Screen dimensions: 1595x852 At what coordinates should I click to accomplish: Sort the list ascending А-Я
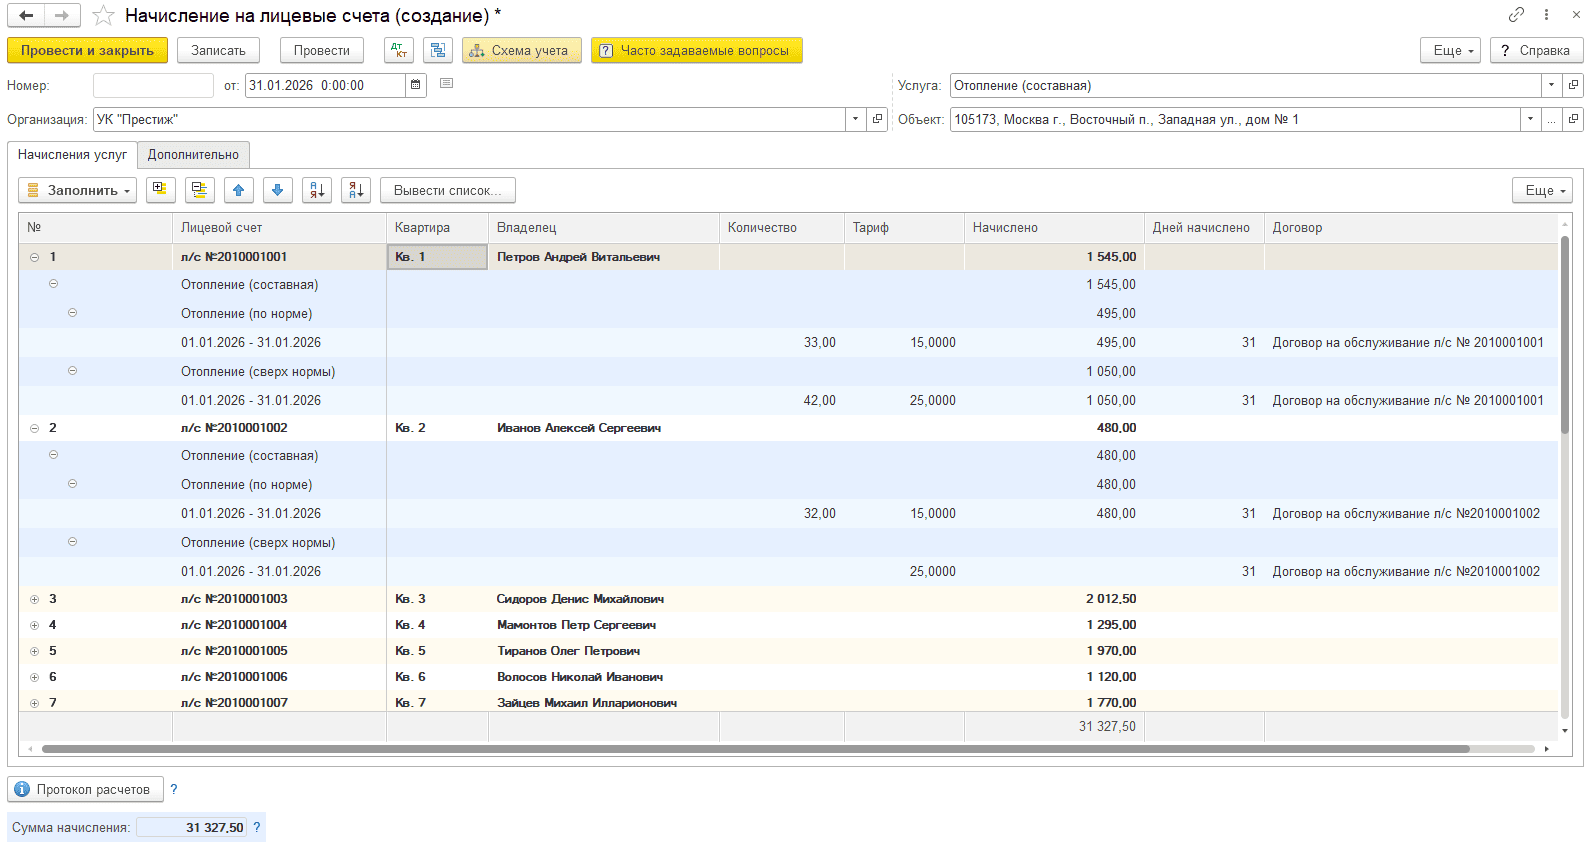(x=317, y=190)
